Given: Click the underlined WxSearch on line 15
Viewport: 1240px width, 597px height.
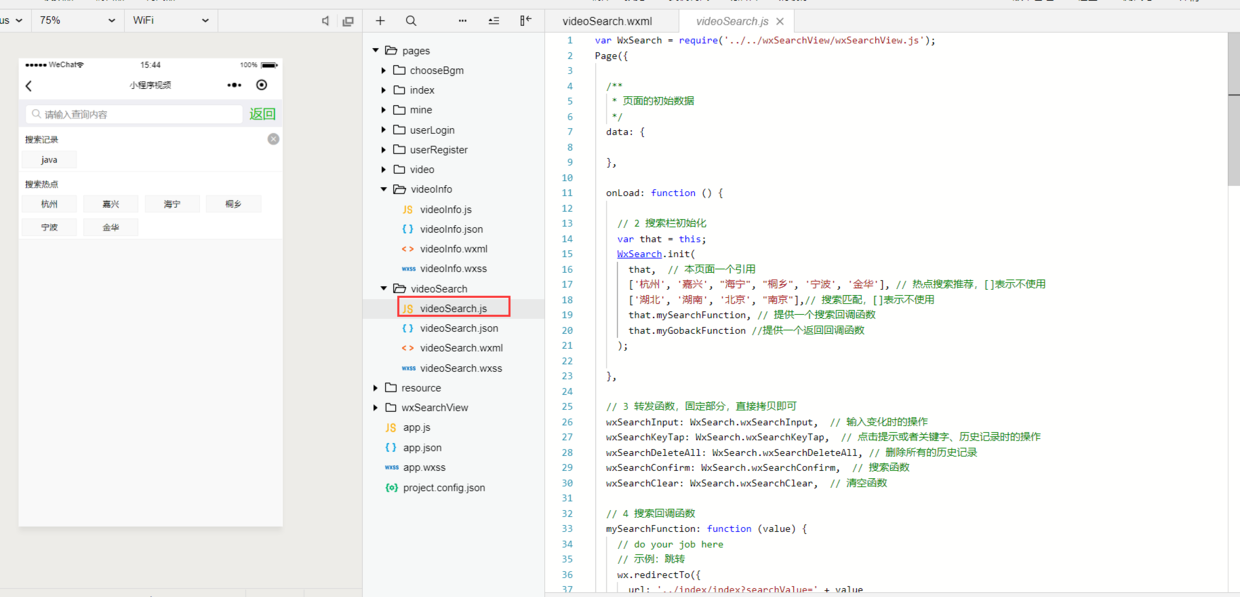Looking at the screenshot, I should 639,254.
